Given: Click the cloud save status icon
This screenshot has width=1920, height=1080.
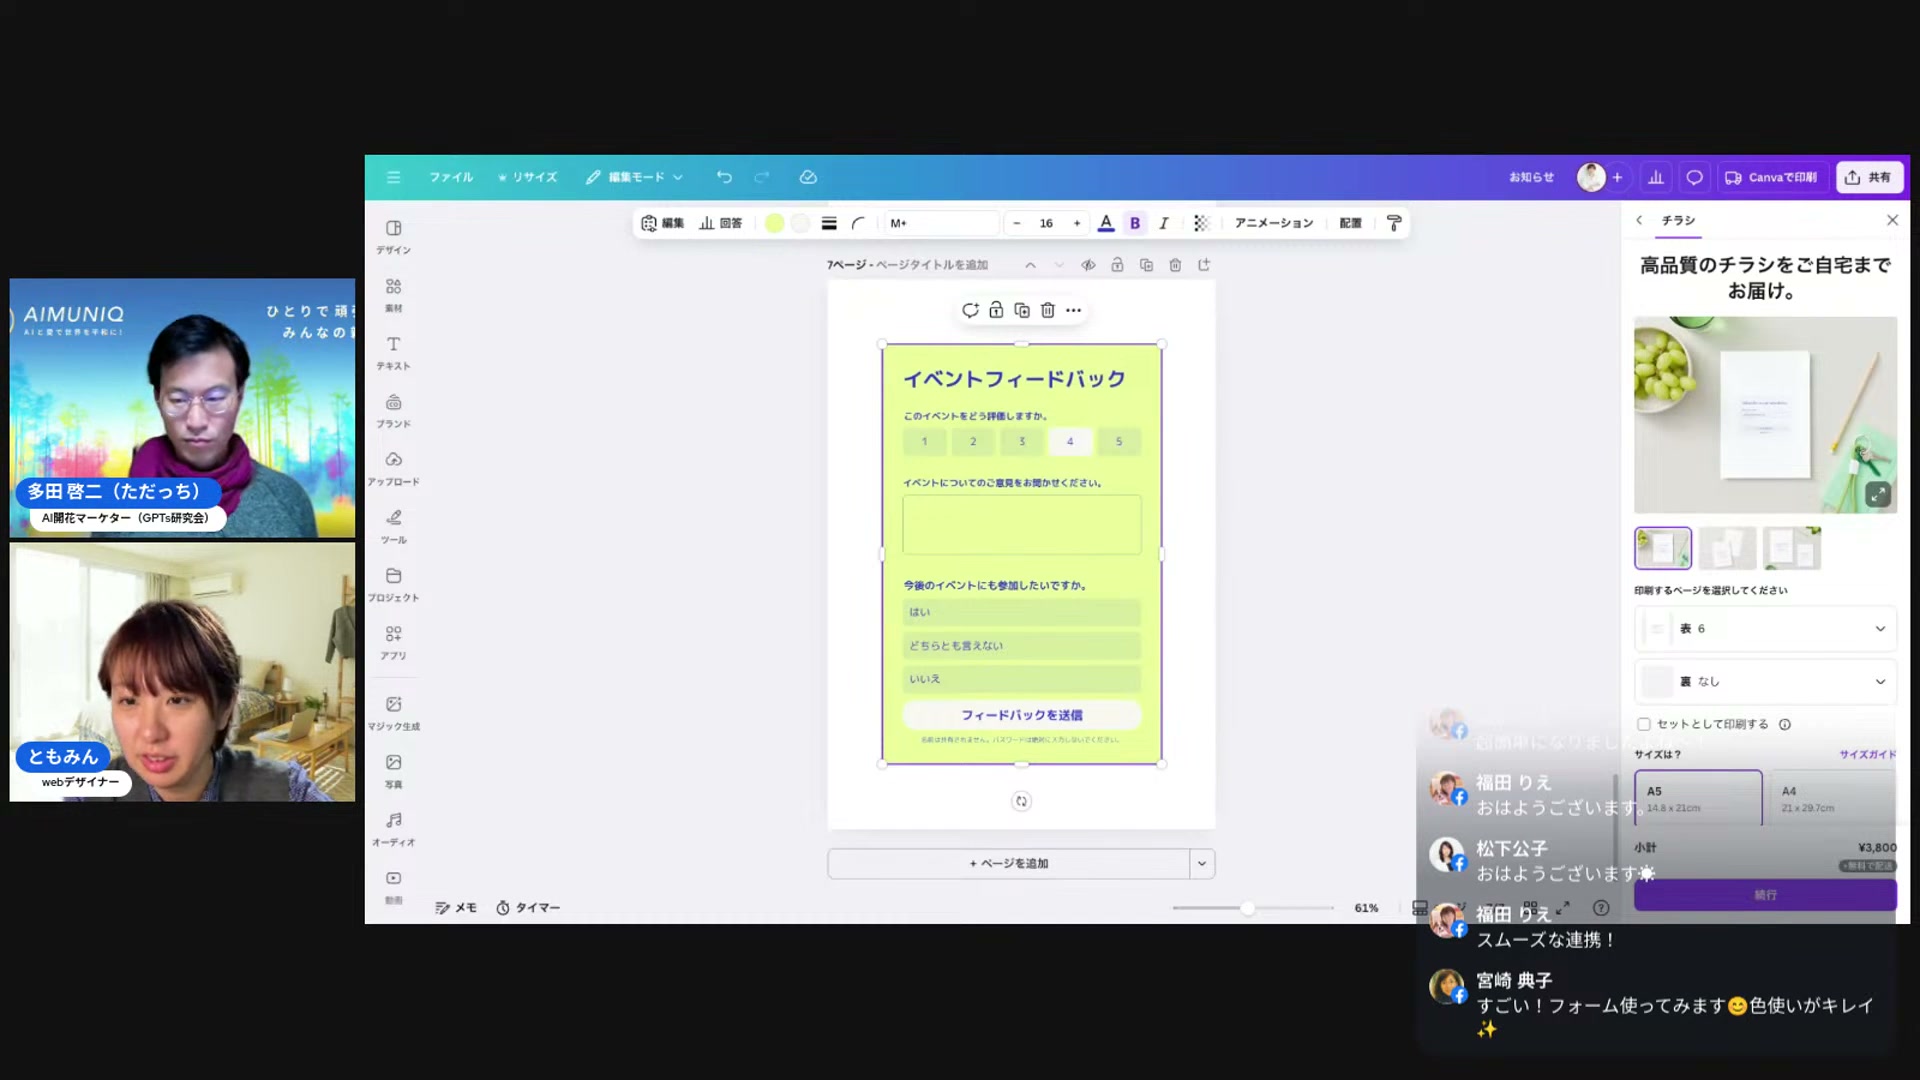Looking at the screenshot, I should [x=808, y=177].
